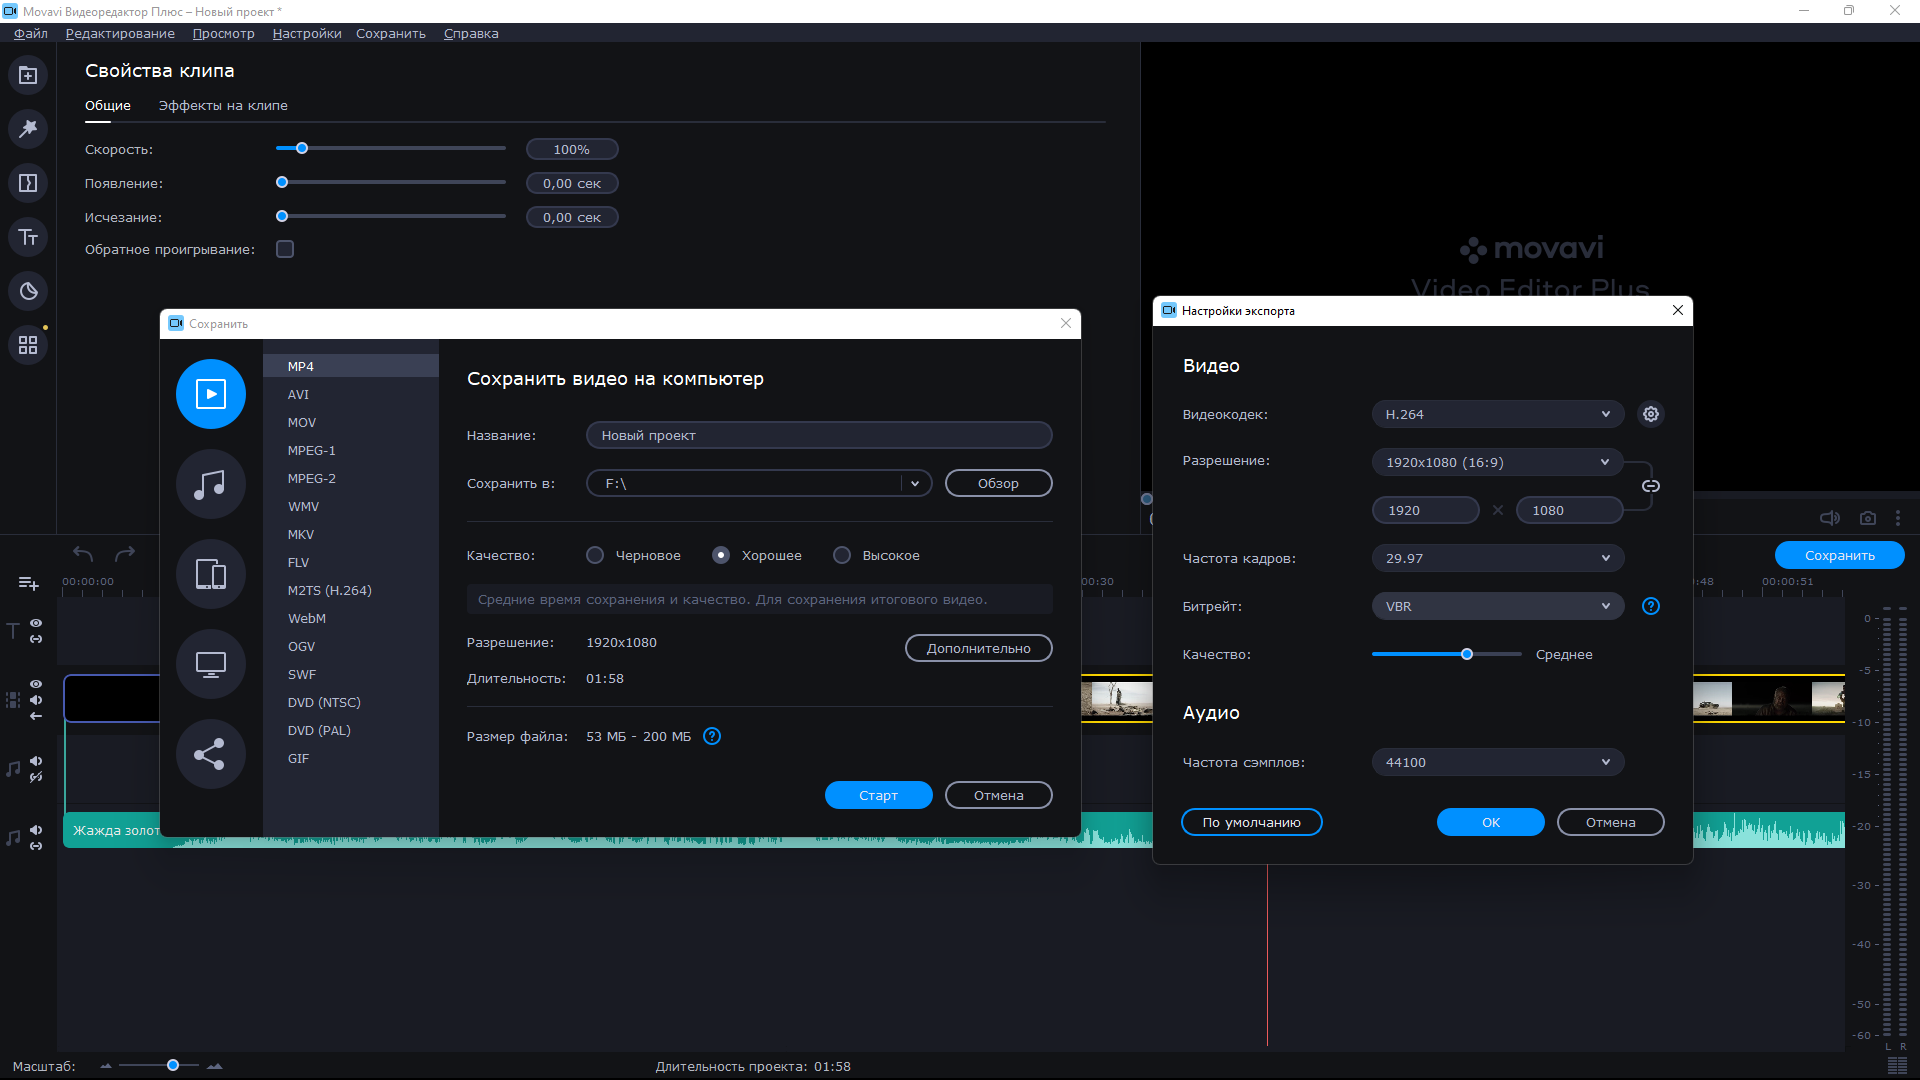Screen dimensions: 1920x1080
Task: Select the audio export category icon
Action: tap(210, 484)
